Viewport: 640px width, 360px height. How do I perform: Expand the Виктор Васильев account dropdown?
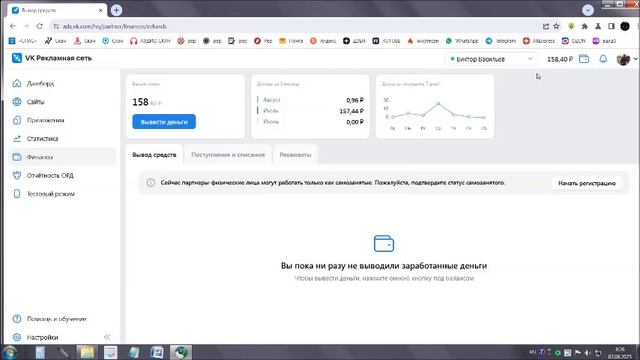coord(491,59)
